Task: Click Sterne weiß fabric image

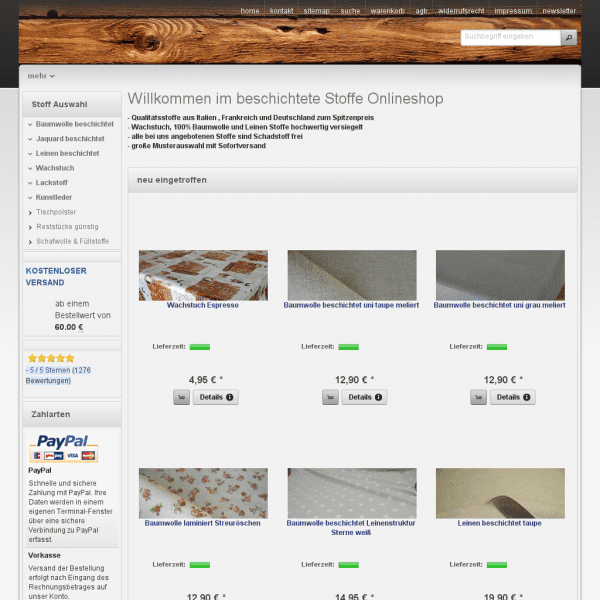Action: 352,493
